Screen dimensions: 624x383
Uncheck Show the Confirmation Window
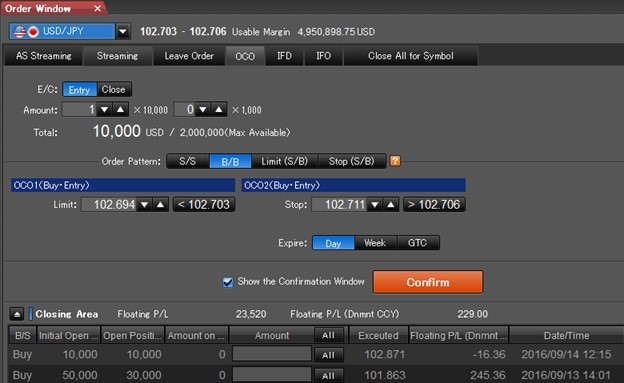coord(228,282)
